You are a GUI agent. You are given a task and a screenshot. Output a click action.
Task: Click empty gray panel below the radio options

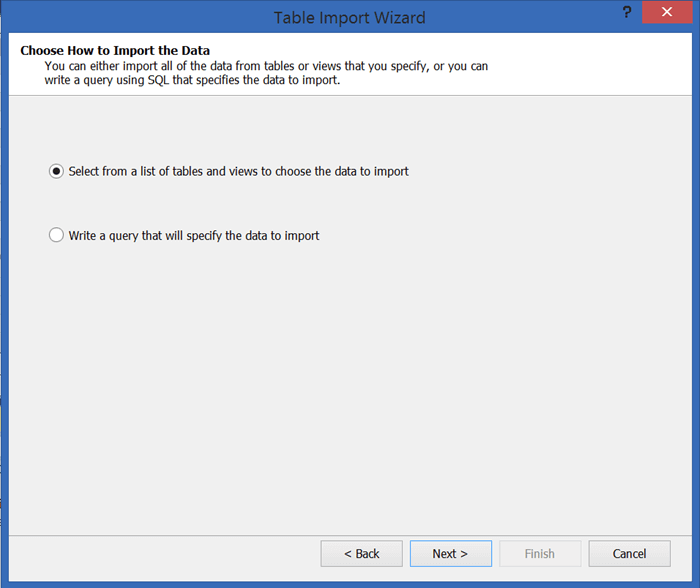350,400
